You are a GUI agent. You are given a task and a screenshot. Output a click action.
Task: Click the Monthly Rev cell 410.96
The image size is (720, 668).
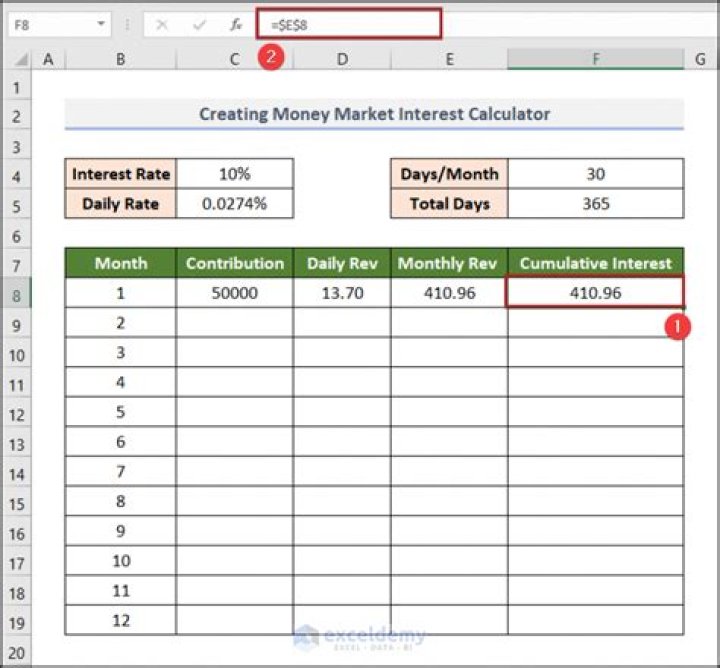[449, 293]
